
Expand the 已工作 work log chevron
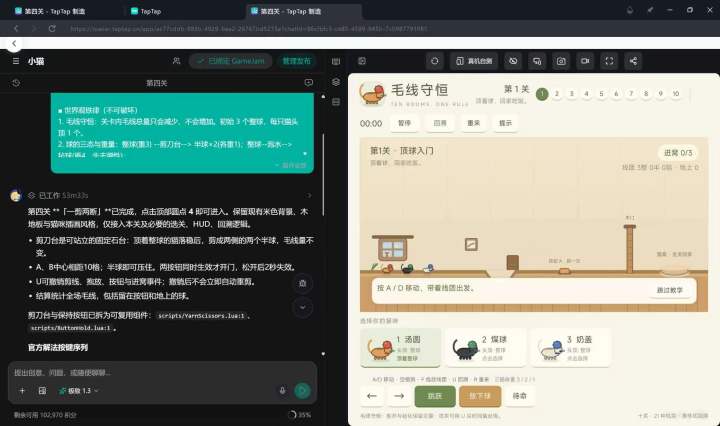coord(309,196)
